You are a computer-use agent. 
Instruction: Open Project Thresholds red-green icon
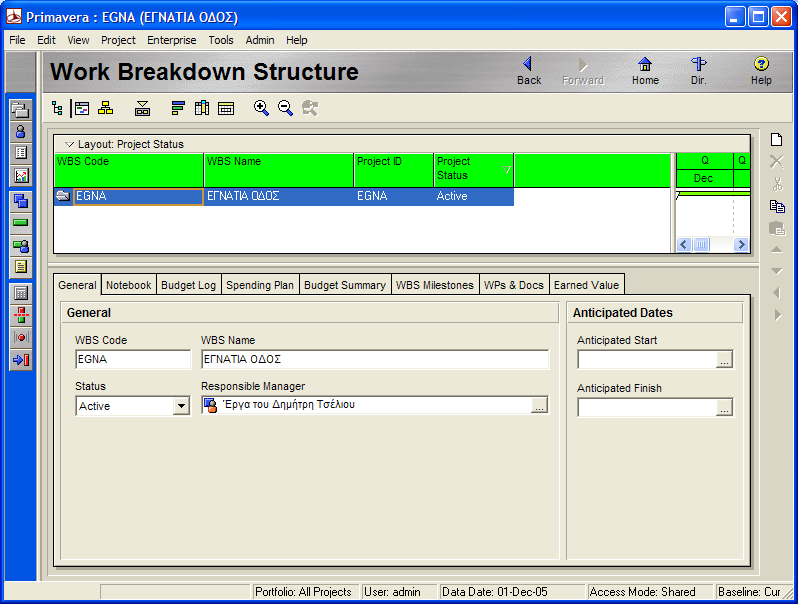coord(21,315)
